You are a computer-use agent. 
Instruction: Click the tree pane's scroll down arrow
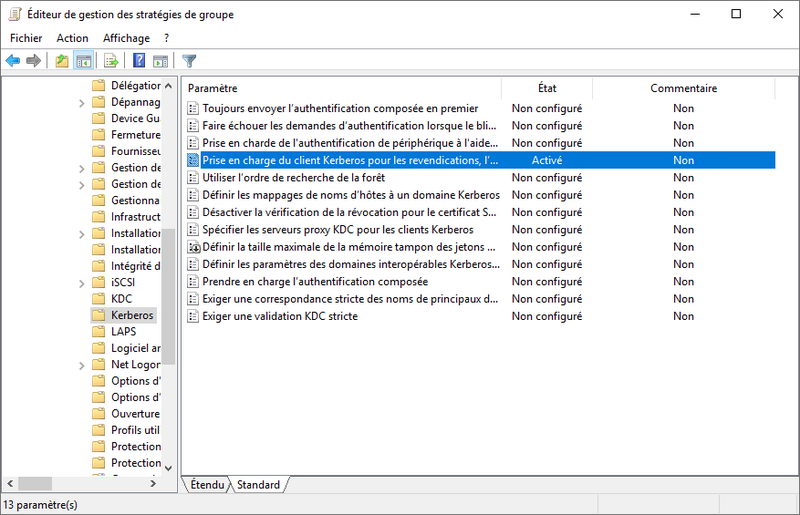168,466
